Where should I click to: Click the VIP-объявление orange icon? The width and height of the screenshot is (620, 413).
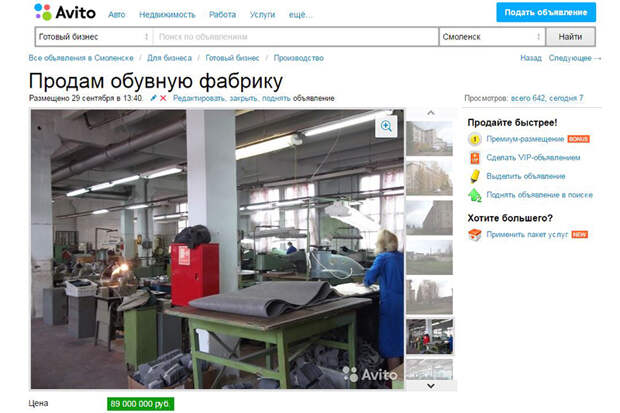pos(475,158)
